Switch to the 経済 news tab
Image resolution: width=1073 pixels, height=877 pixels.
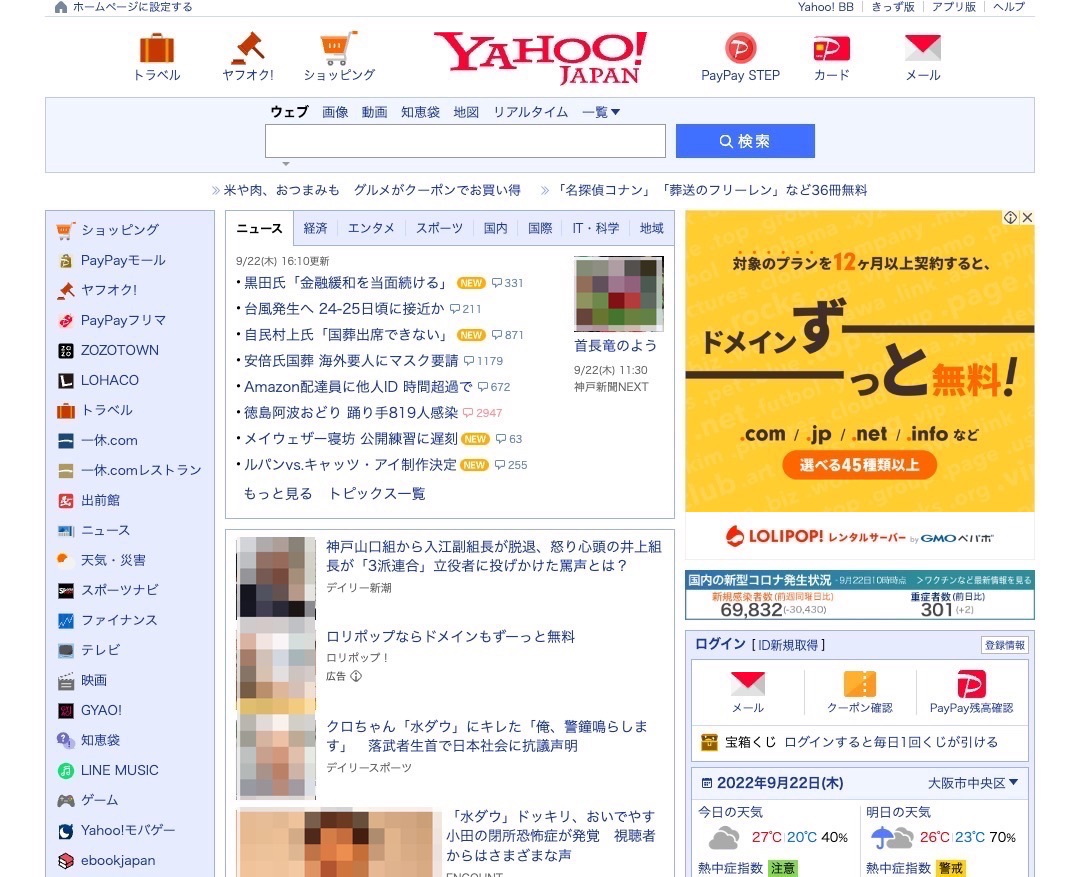(315, 228)
